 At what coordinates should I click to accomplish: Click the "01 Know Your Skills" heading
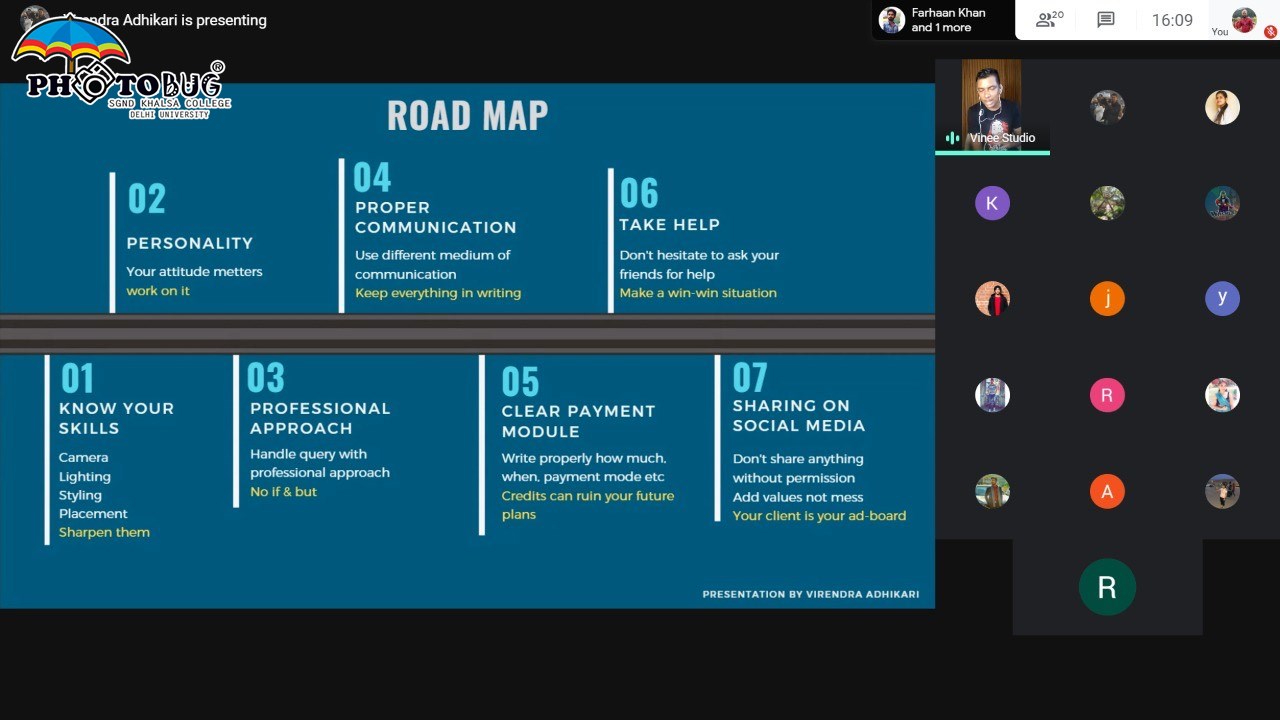pyautogui.click(x=116, y=418)
